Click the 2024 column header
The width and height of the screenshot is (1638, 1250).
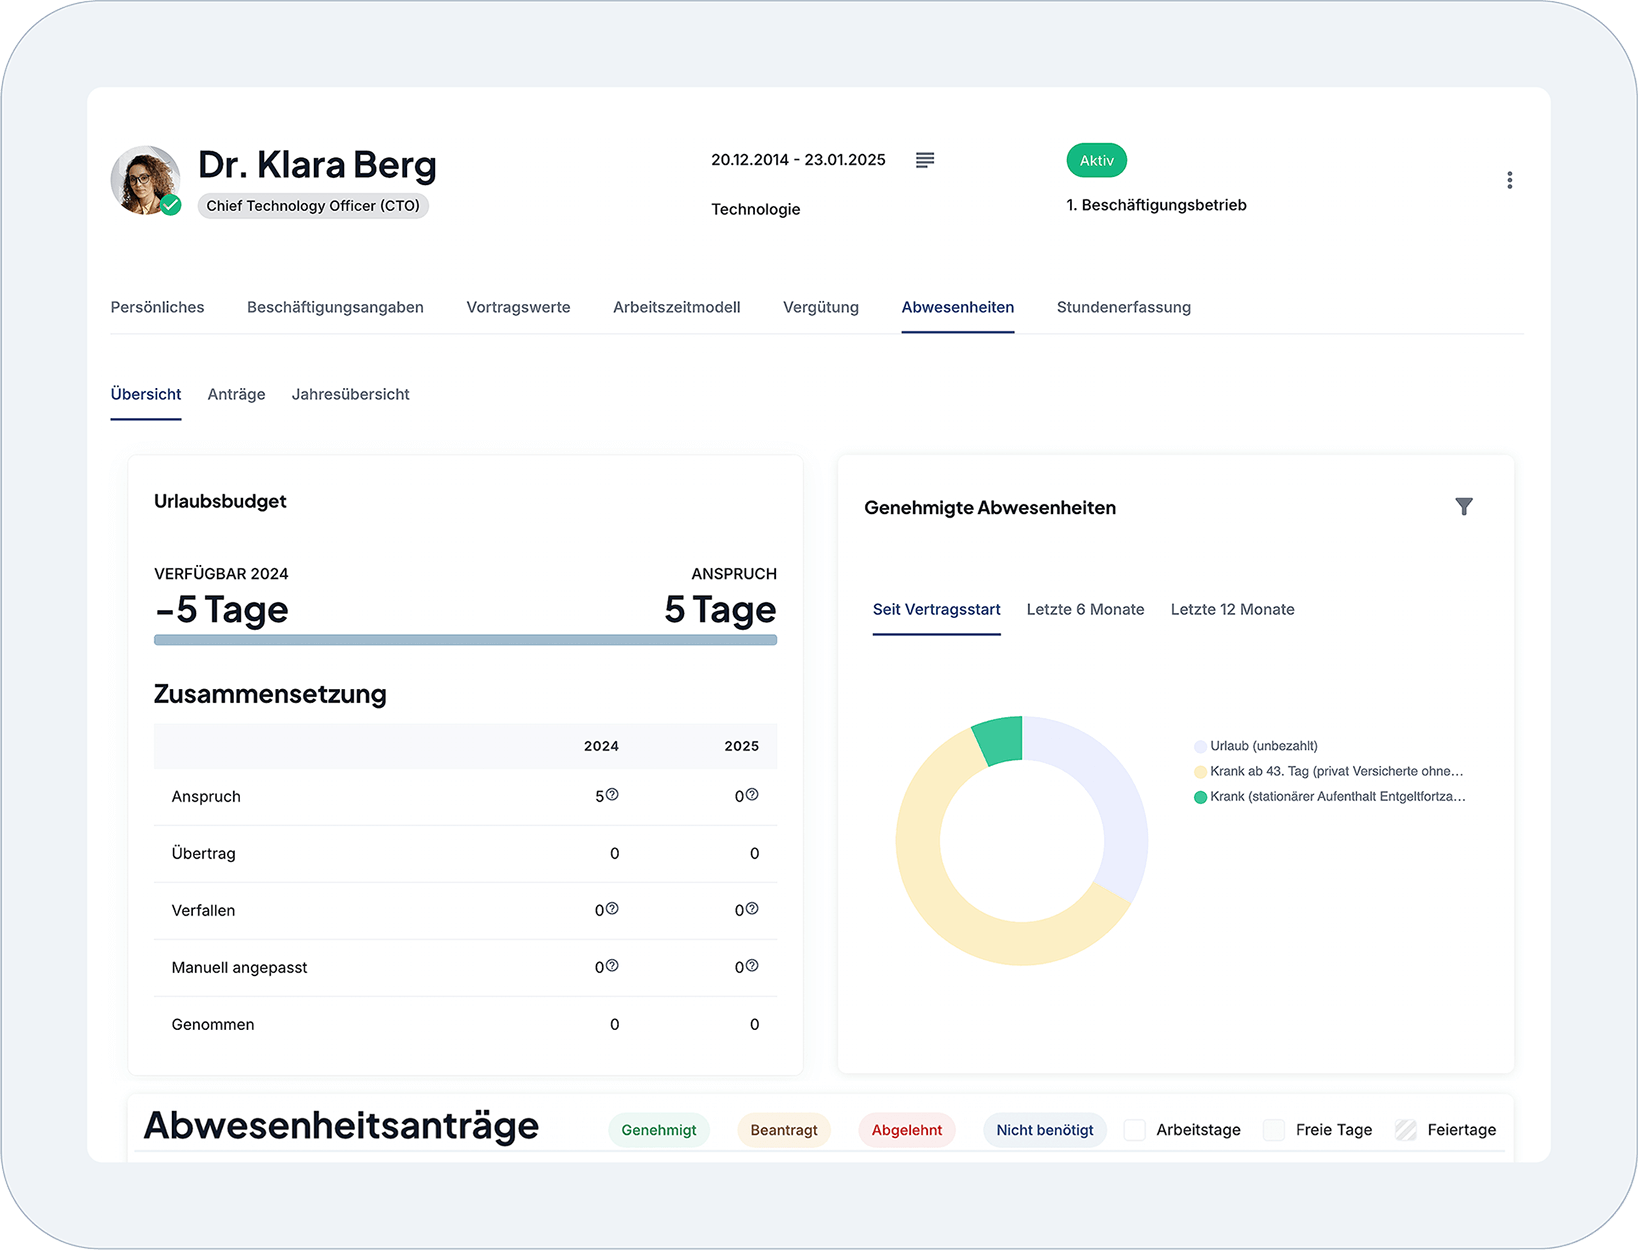pyautogui.click(x=601, y=746)
